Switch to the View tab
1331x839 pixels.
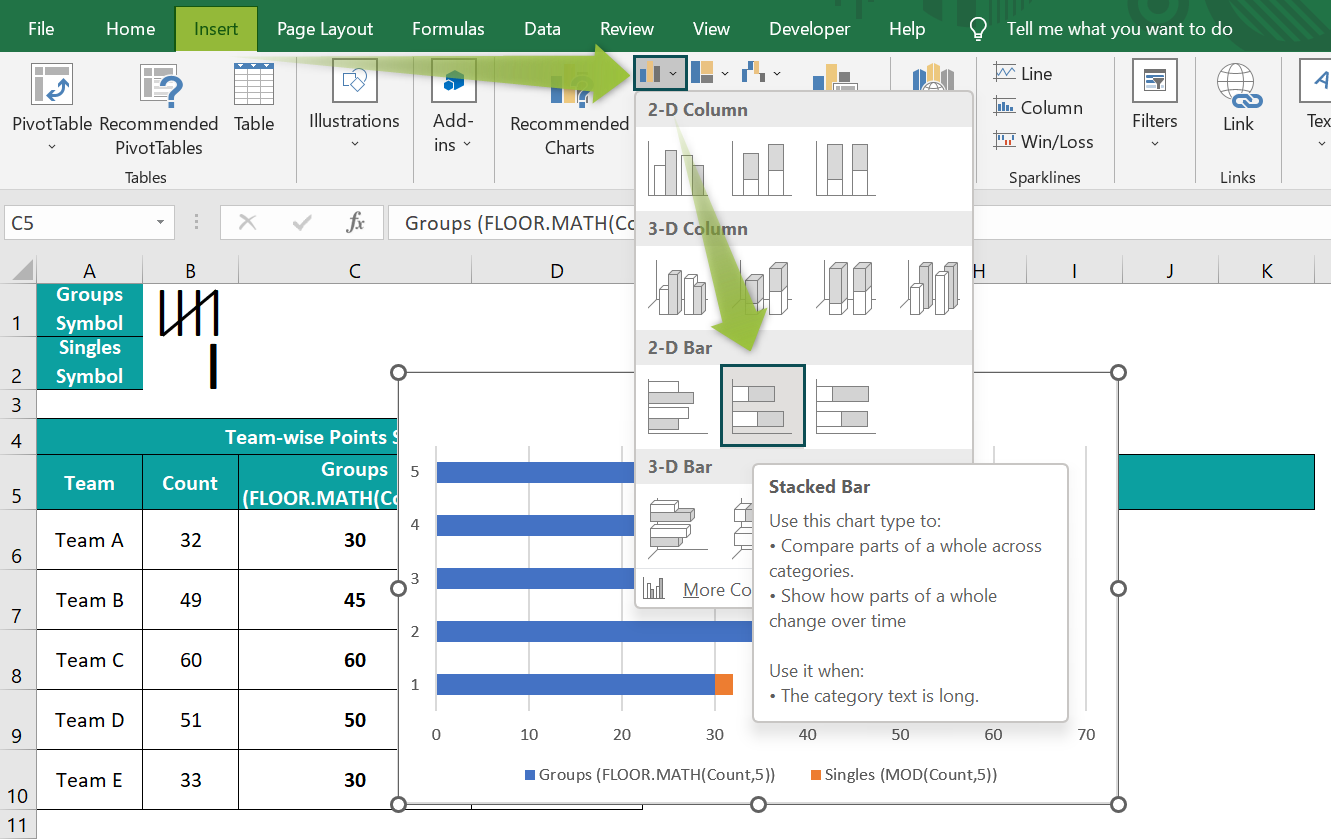[x=711, y=29]
